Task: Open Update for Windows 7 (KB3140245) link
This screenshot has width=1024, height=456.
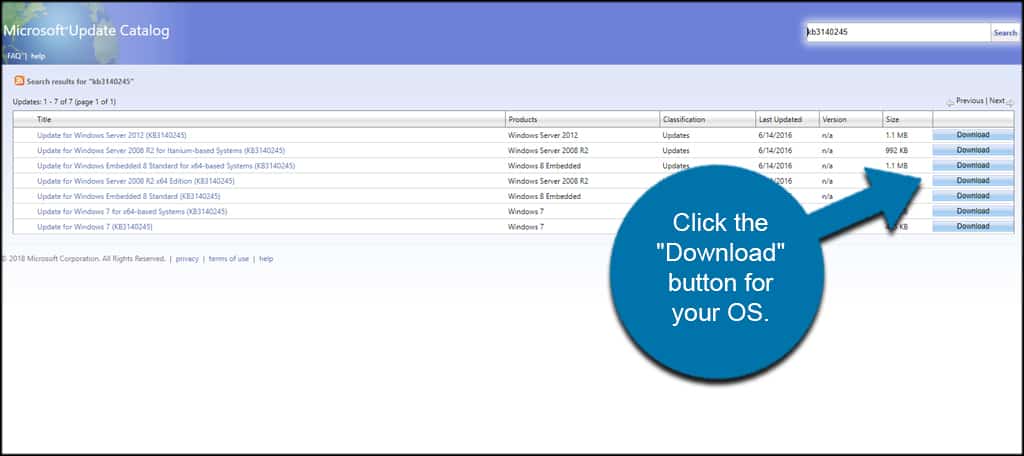Action: 95,227
